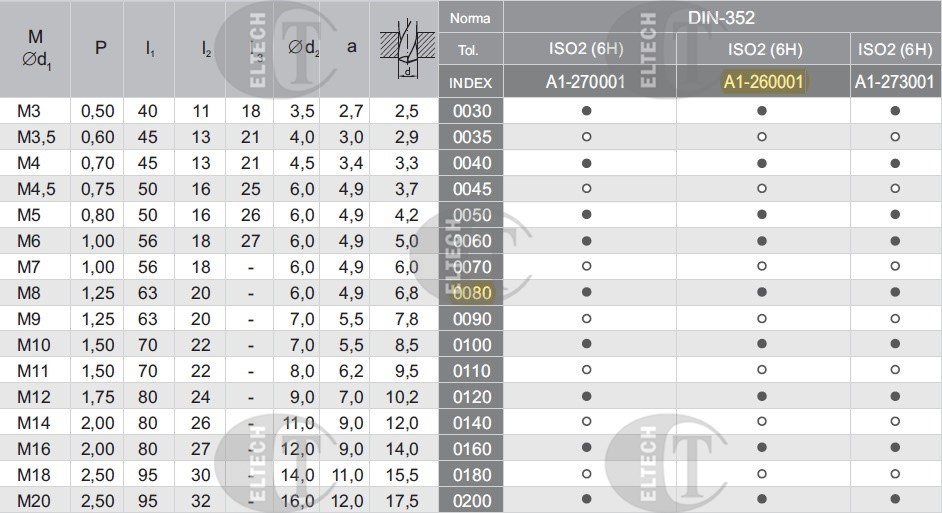
Task: Select the M5 thread size label
Action: coord(29,215)
